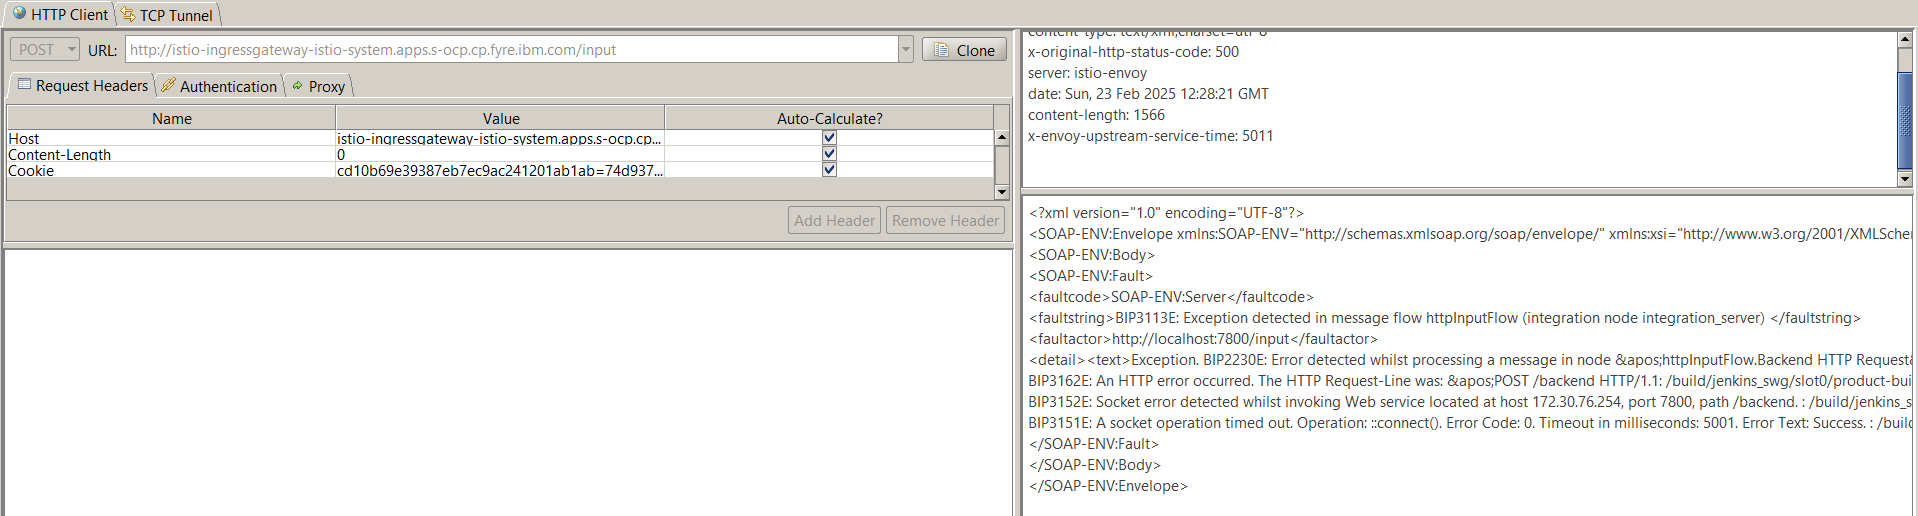Click the Clone button

(x=964, y=50)
